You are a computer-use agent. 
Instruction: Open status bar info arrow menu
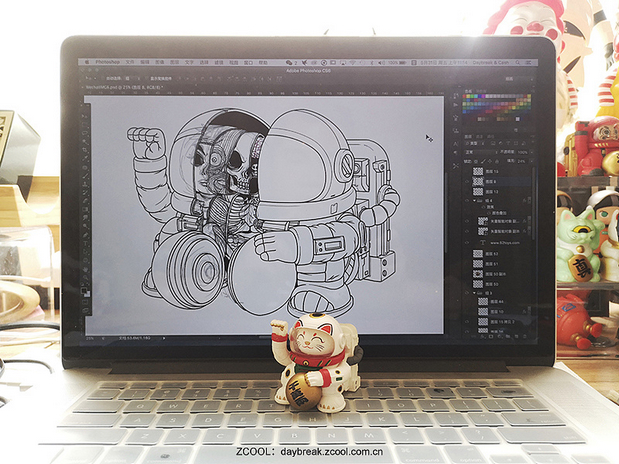(164, 338)
